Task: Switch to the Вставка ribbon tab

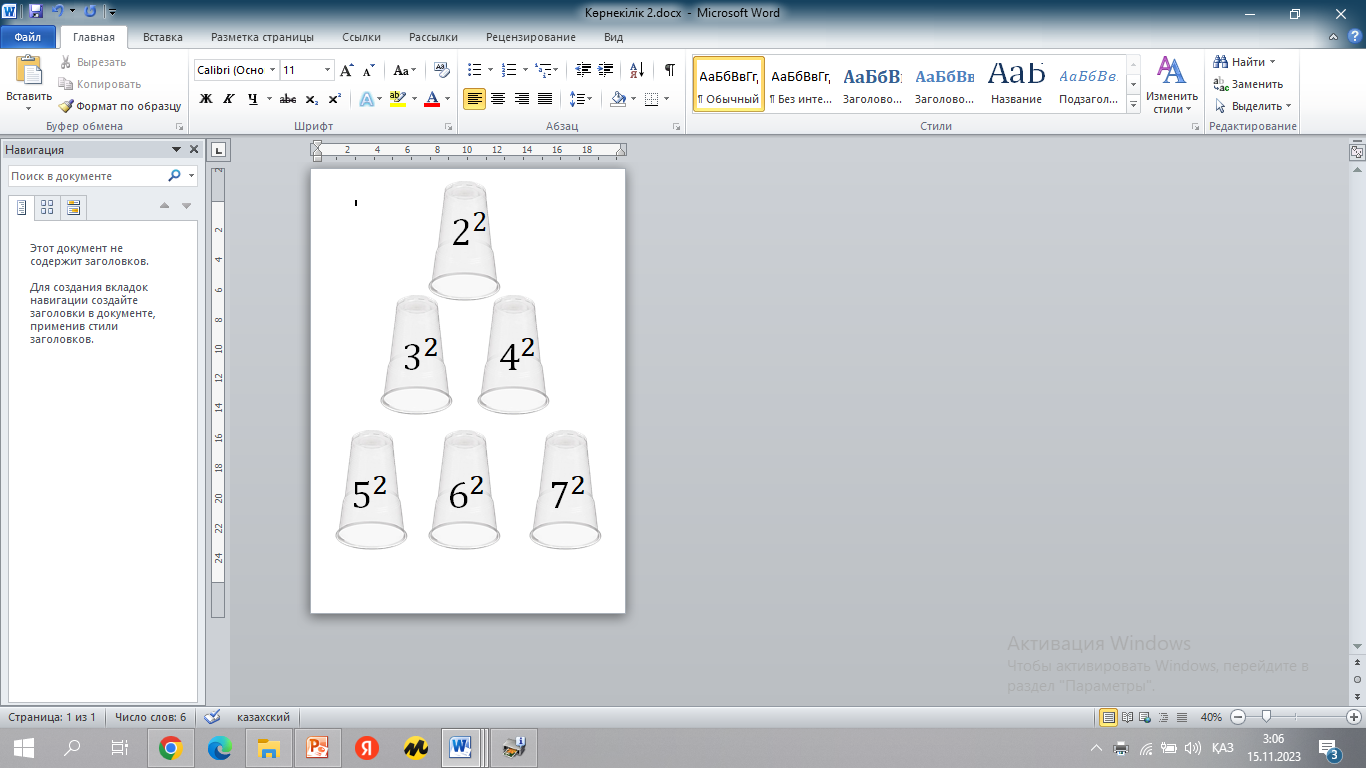Action: (x=162, y=37)
